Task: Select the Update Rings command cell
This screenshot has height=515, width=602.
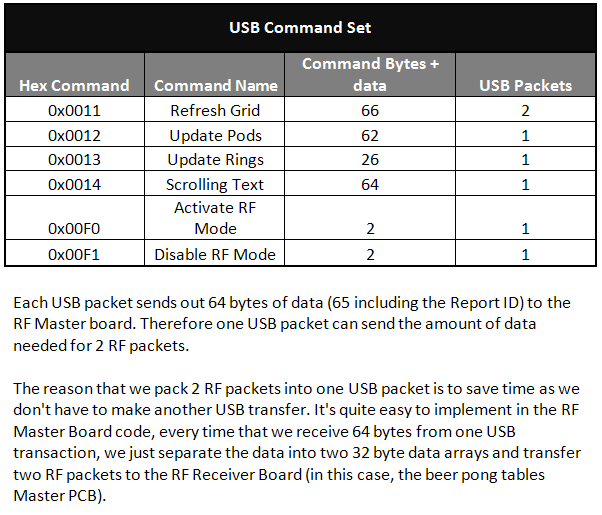Action: (215, 160)
